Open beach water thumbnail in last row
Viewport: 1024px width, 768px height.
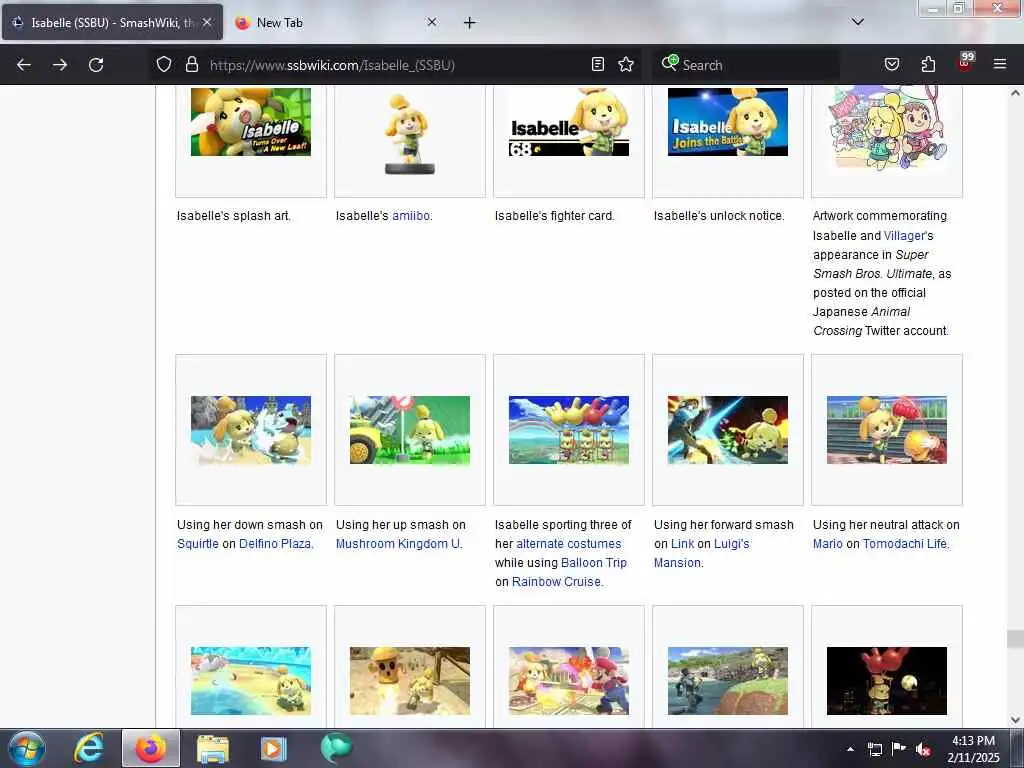[251, 680]
